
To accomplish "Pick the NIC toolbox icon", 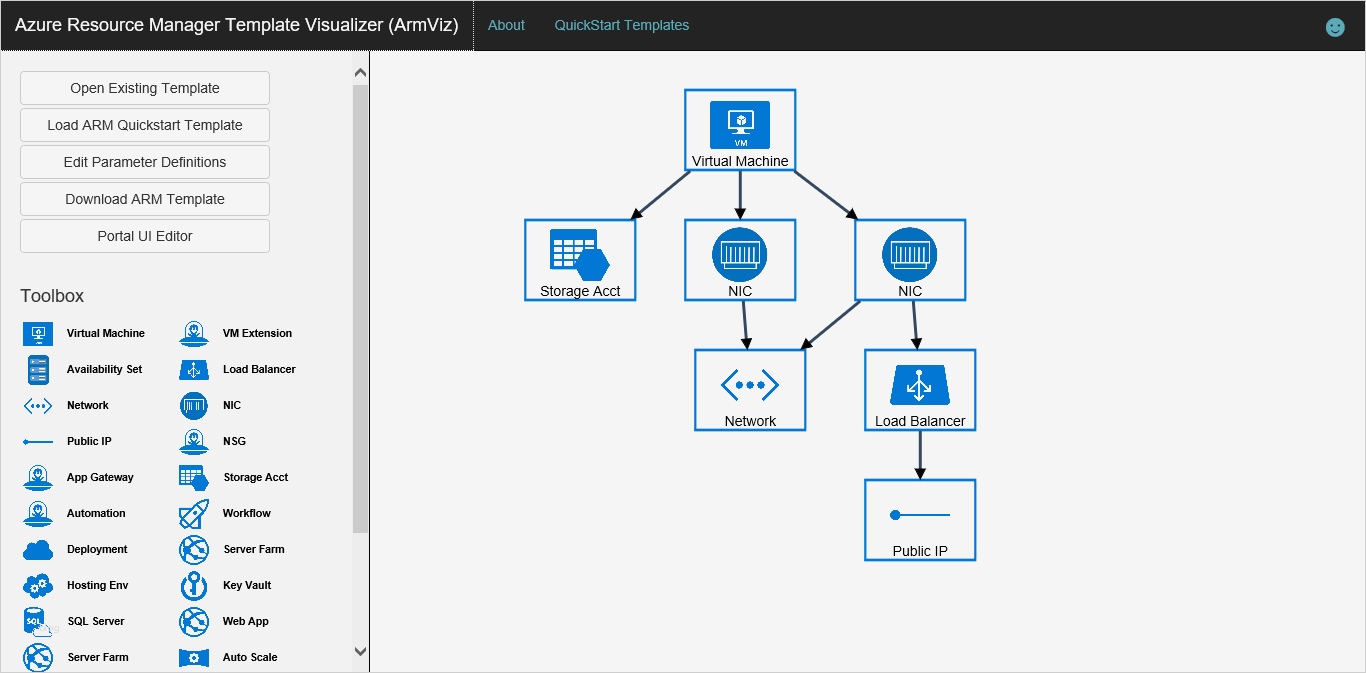I will 194,405.
